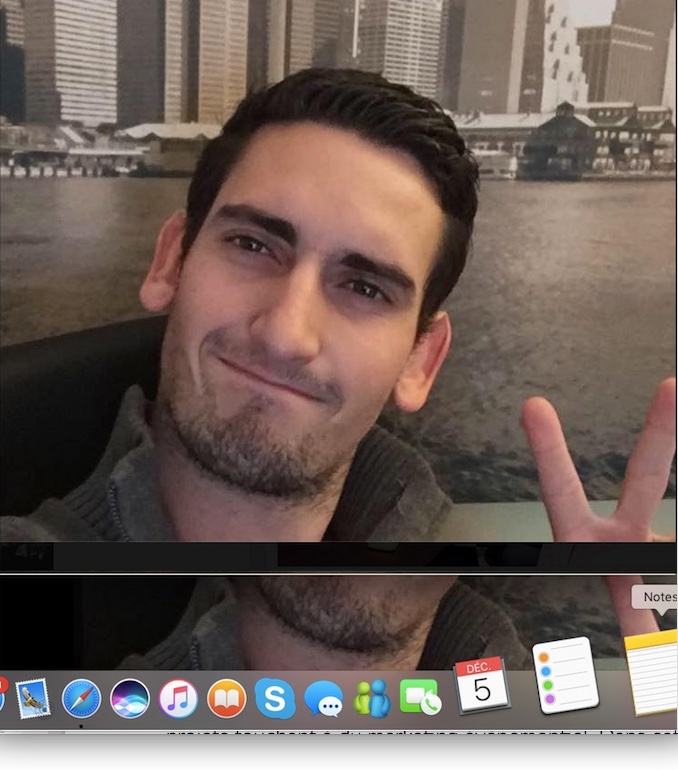Open the Messages app
This screenshot has height=770, width=678.
(x=324, y=698)
